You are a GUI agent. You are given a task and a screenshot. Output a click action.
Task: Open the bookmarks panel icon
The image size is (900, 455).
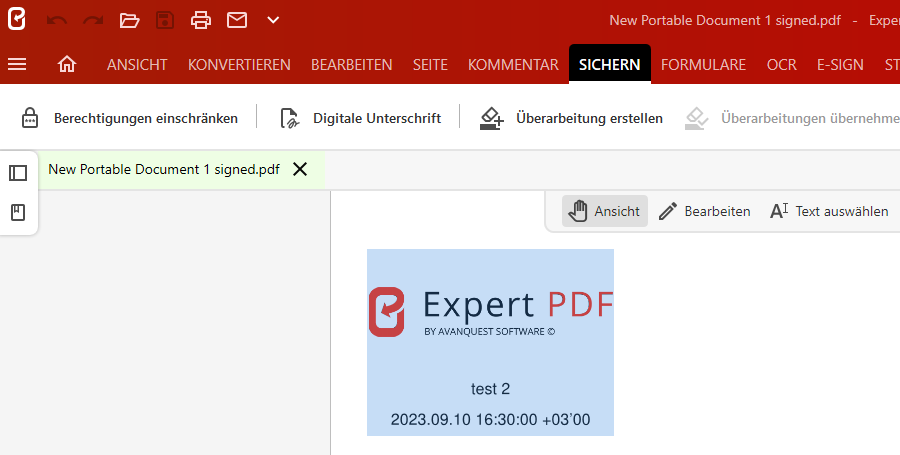coord(18,212)
